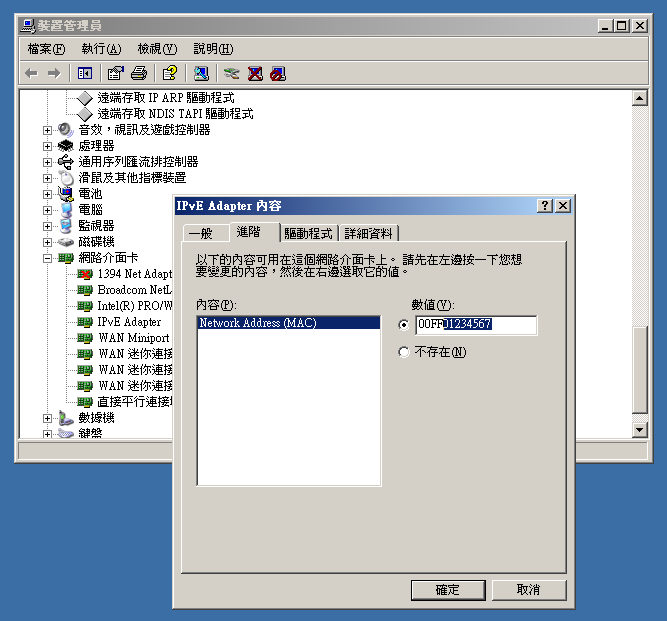Image resolution: width=667 pixels, height=621 pixels.
Task: Click the Help toolbar icon
Action: tap(170, 74)
